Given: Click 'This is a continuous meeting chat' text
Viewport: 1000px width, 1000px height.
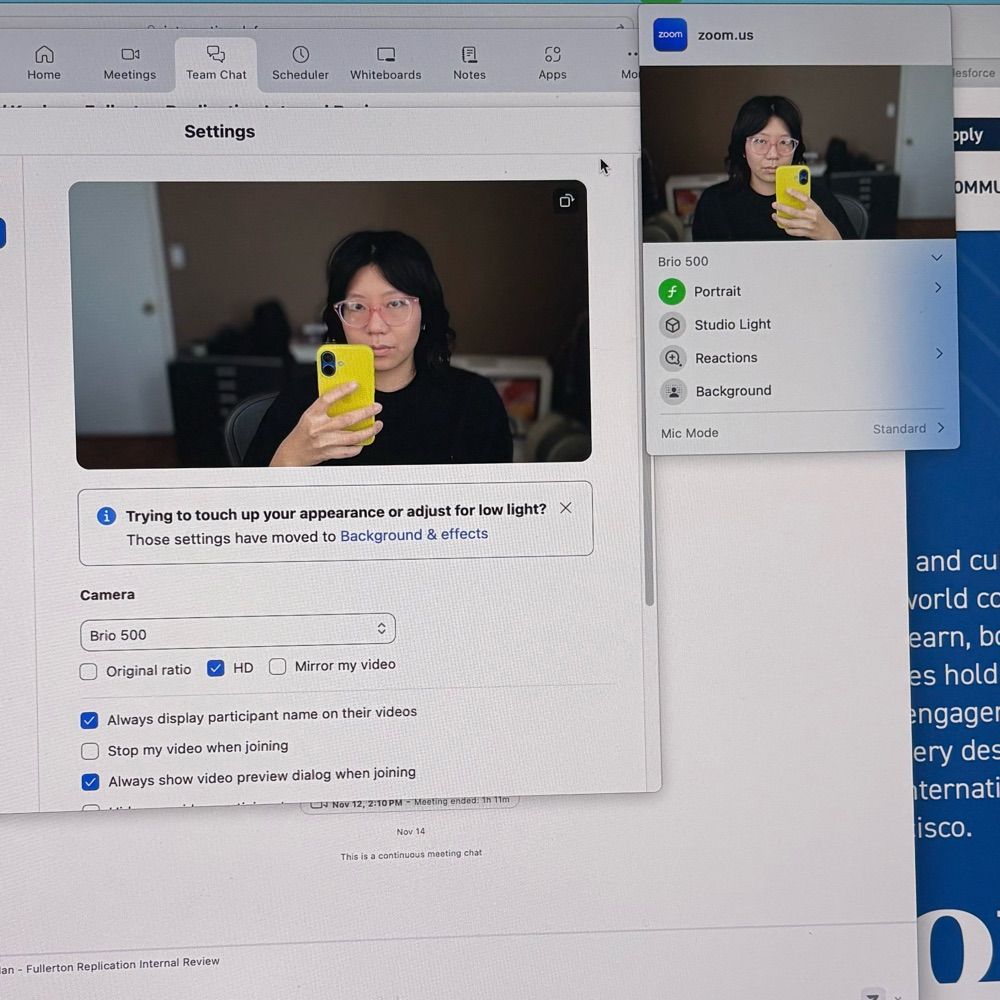Looking at the screenshot, I should coord(411,855).
